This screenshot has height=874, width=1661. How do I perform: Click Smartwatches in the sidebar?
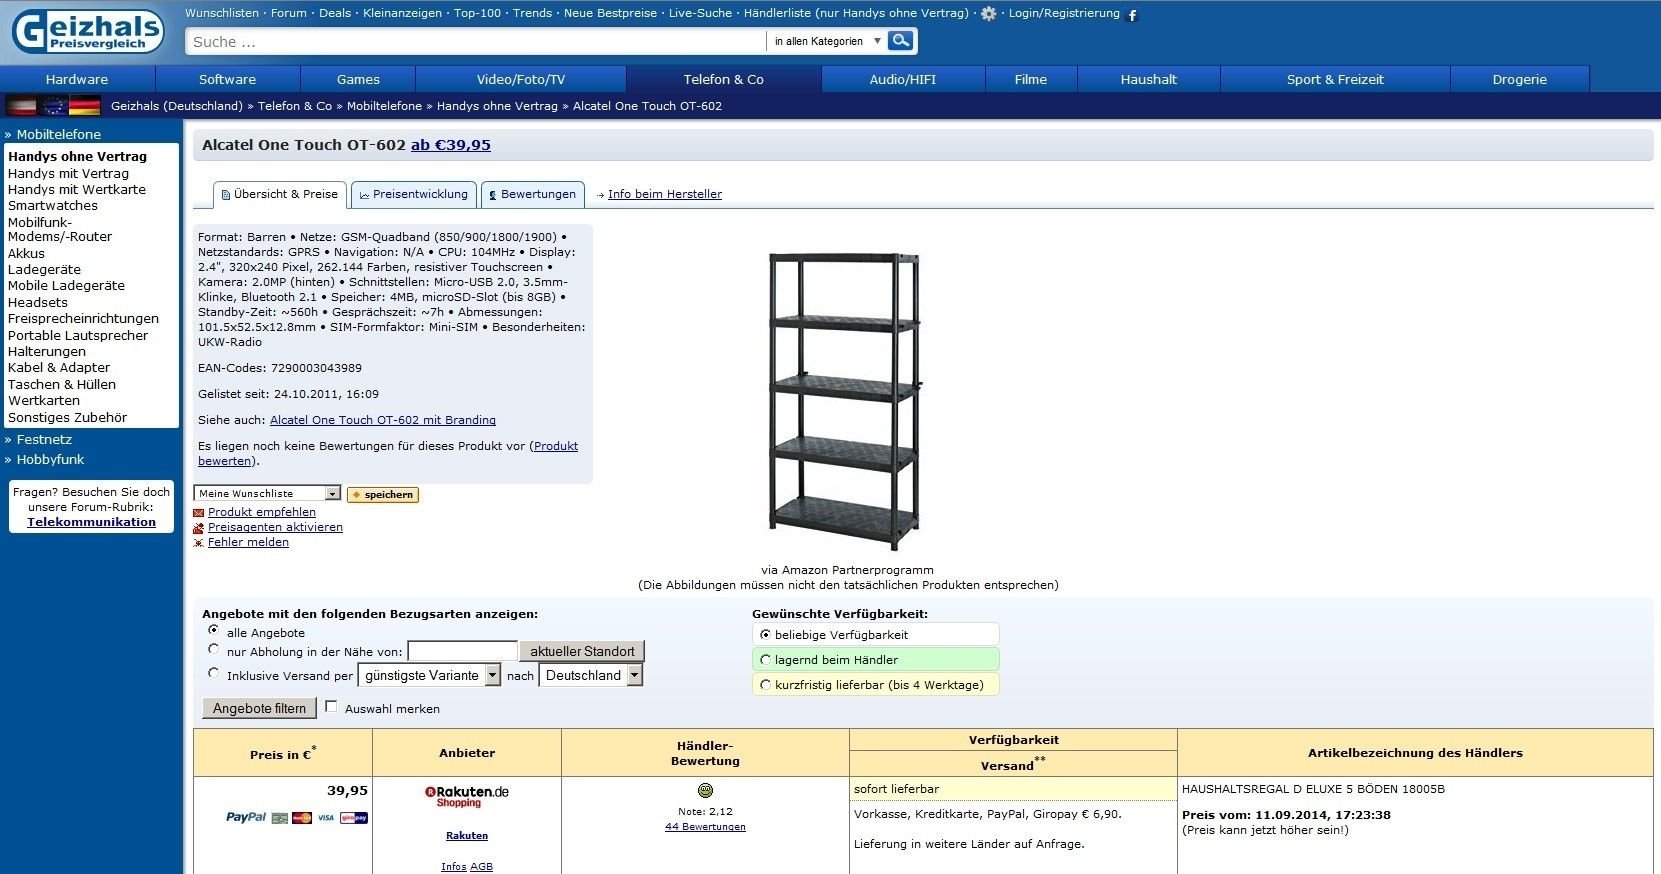[x=53, y=206]
